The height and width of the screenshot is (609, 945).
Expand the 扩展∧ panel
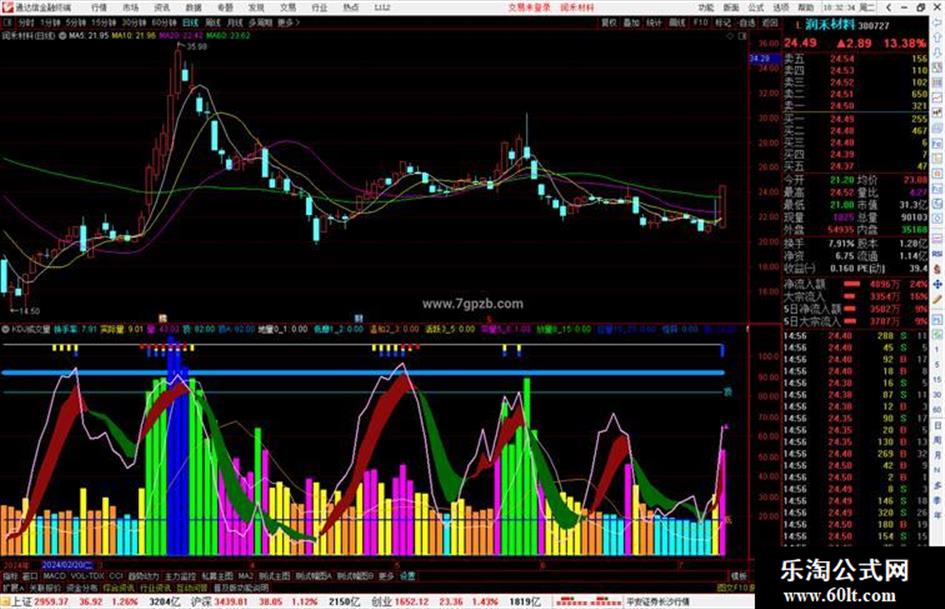click(x=13, y=587)
